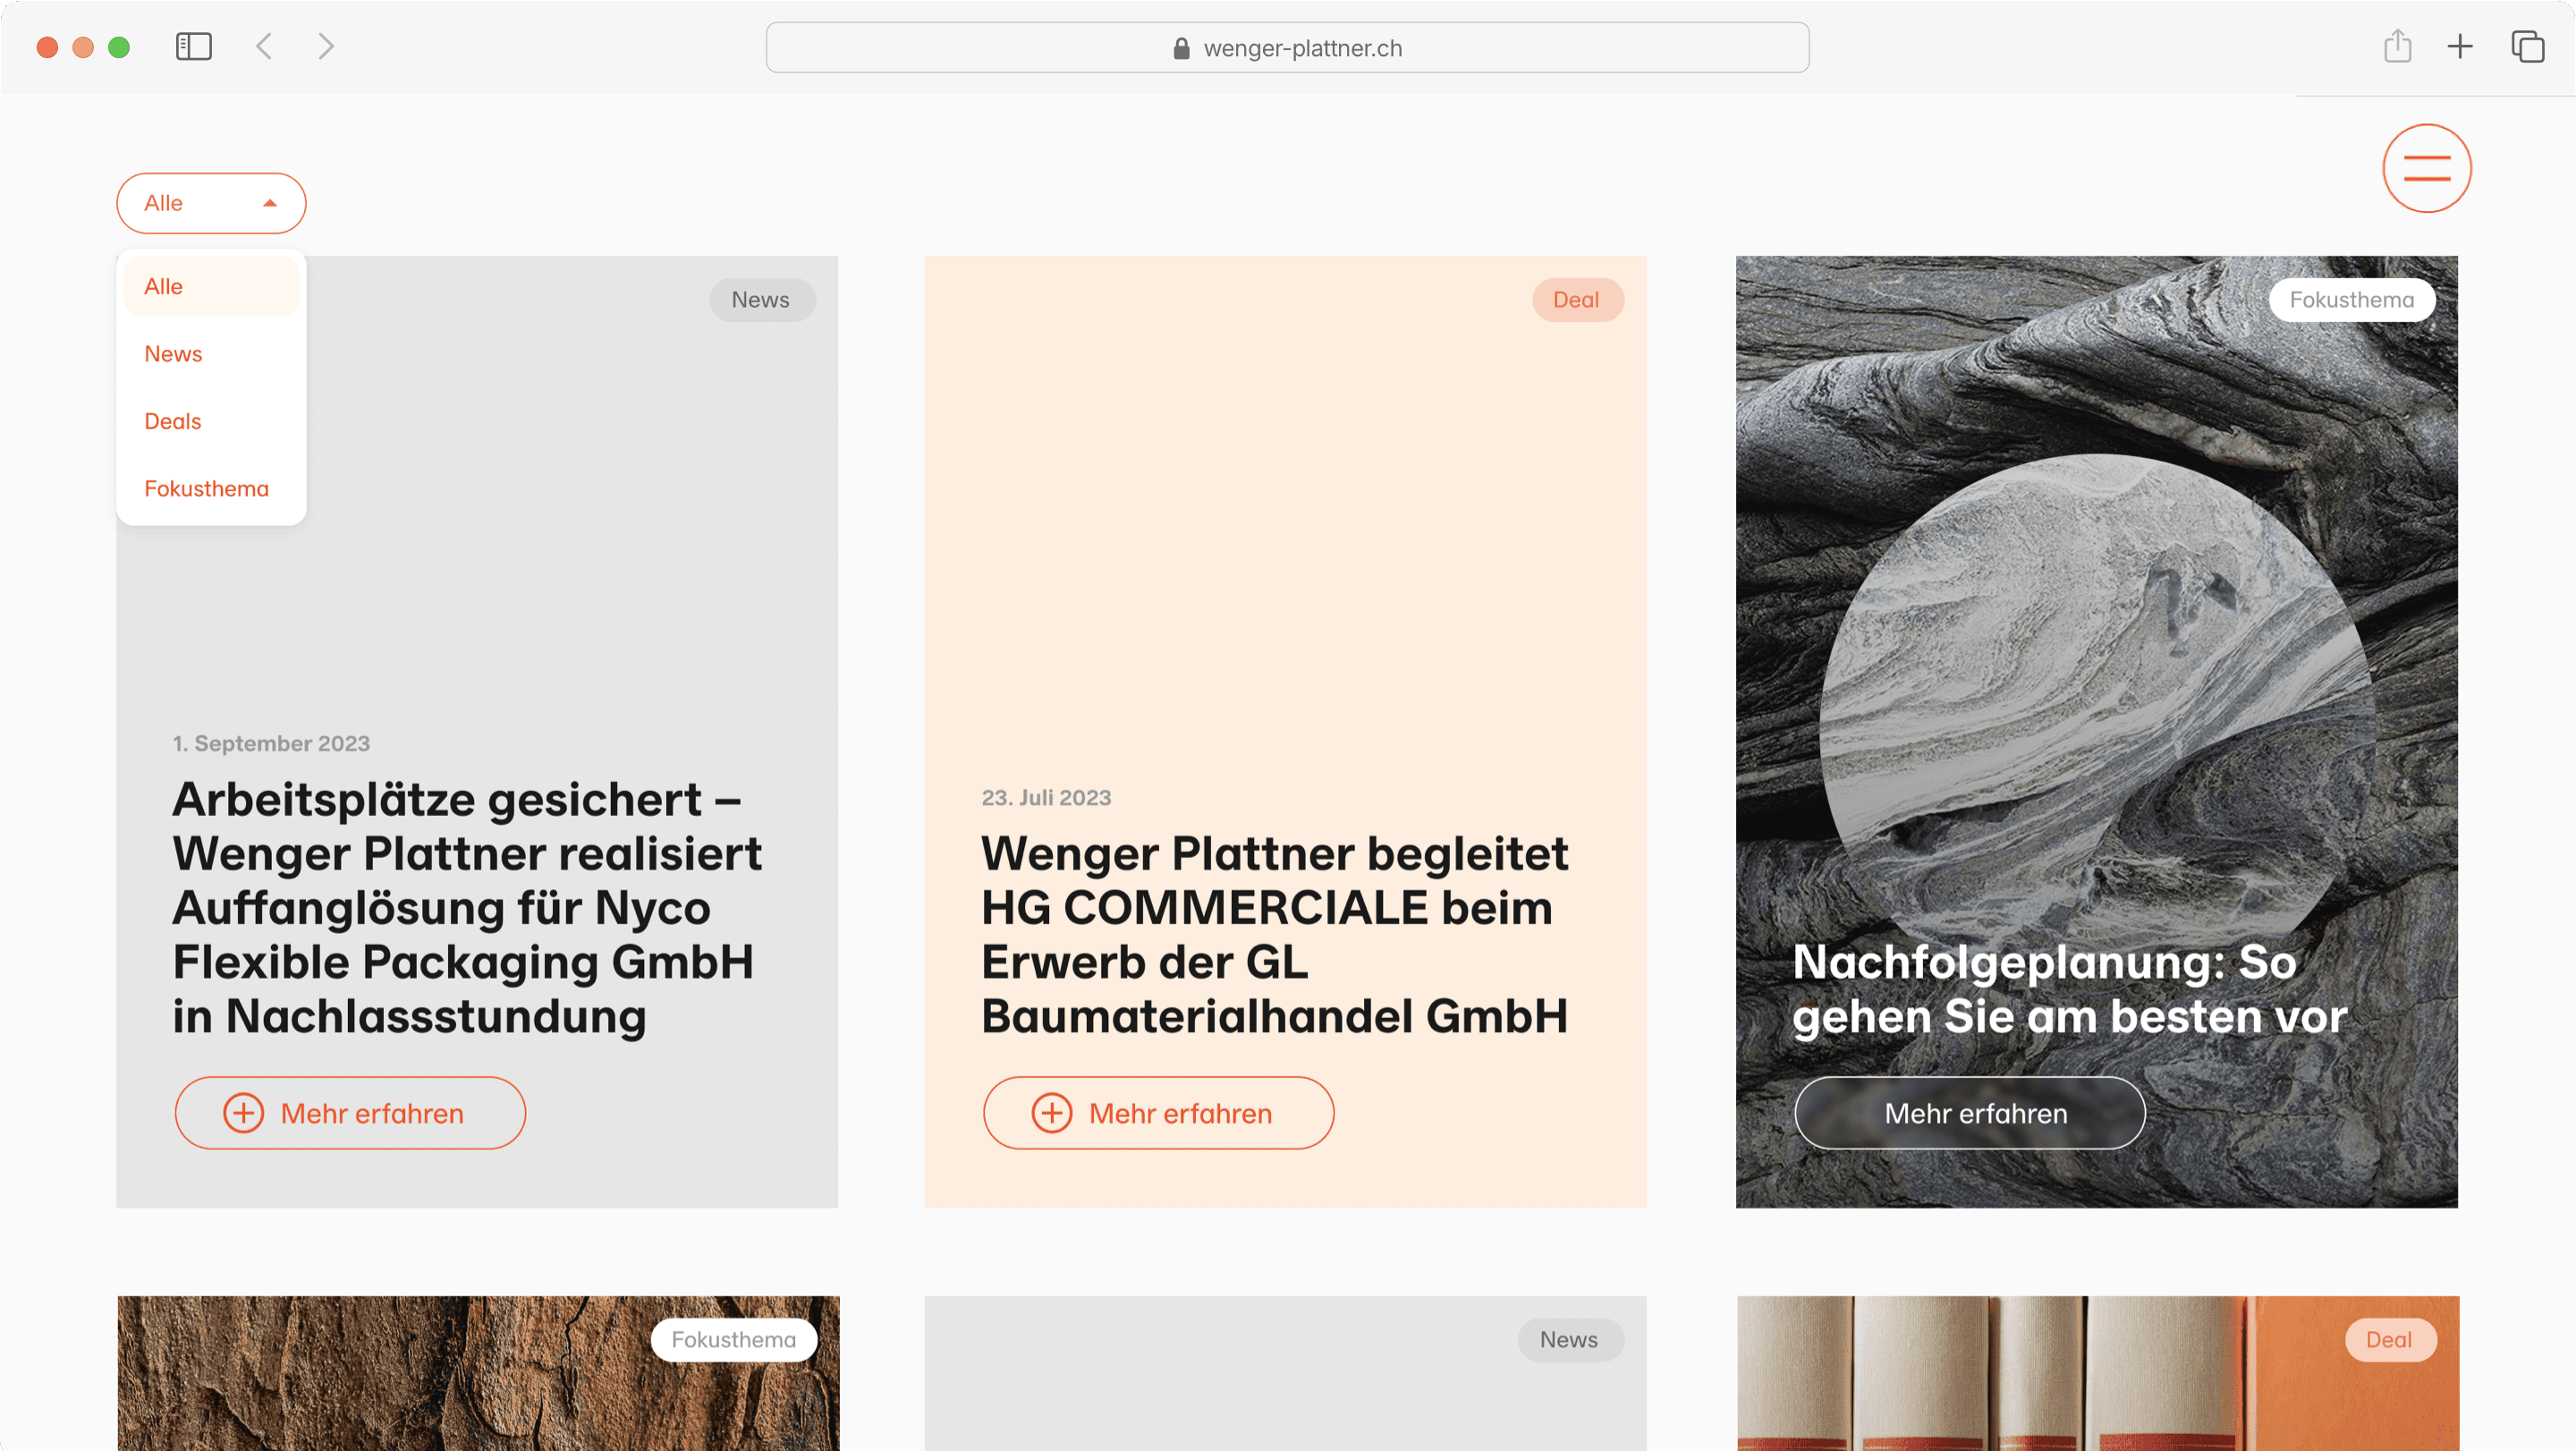This screenshot has height=1451, width=2576.
Task: Choose Fokusthema filter option
Action: click(x=206, y=489)
